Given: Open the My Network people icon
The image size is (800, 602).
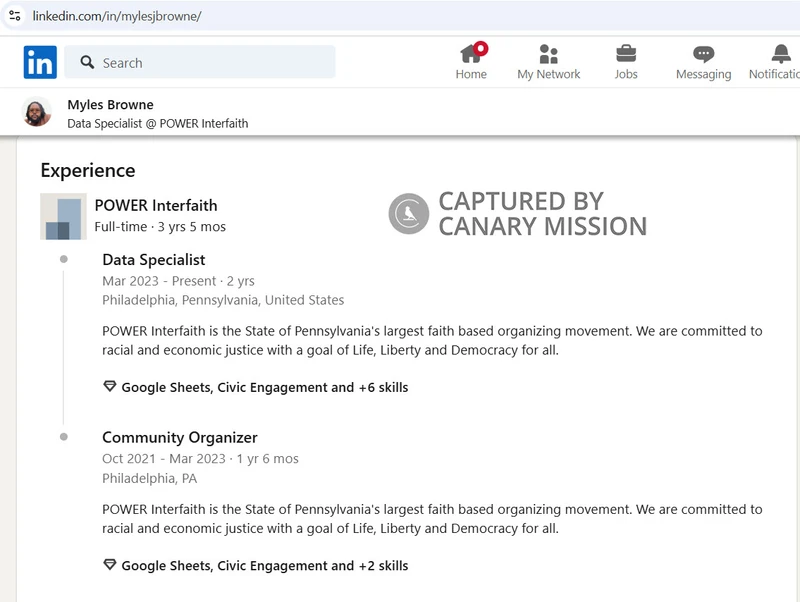Looking at the screenshot, I should [548, 54].
